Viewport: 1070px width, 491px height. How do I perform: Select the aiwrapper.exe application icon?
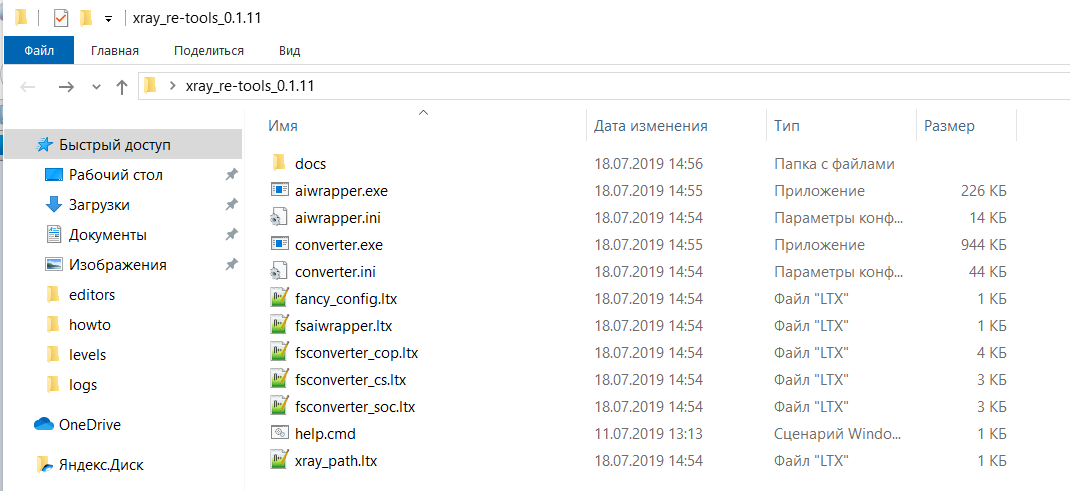pos(278,191)
